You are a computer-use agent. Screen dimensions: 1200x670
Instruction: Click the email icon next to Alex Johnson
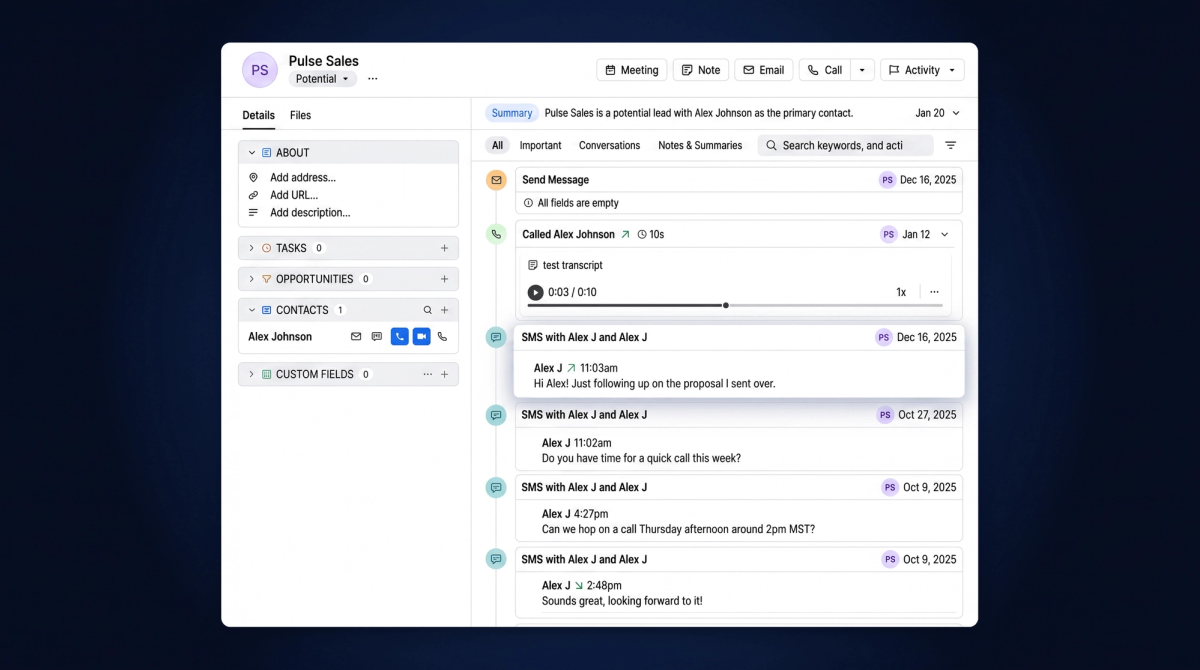click(356, 337)
